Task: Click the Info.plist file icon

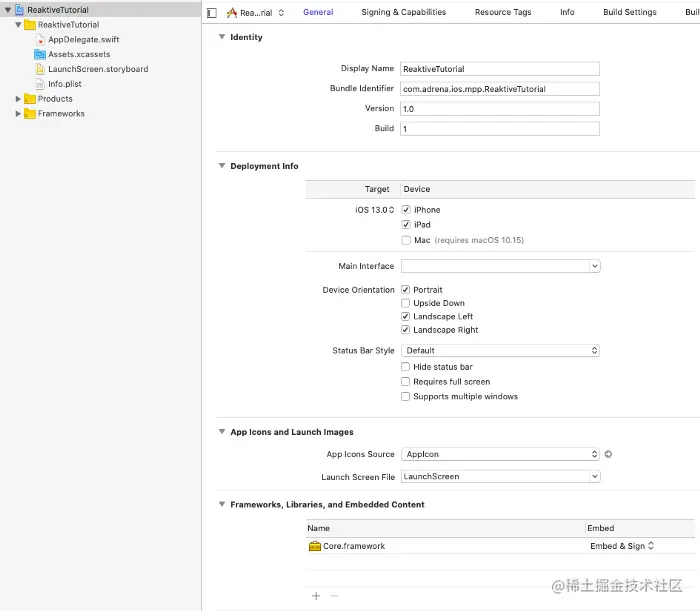Action: coord(40,84)
